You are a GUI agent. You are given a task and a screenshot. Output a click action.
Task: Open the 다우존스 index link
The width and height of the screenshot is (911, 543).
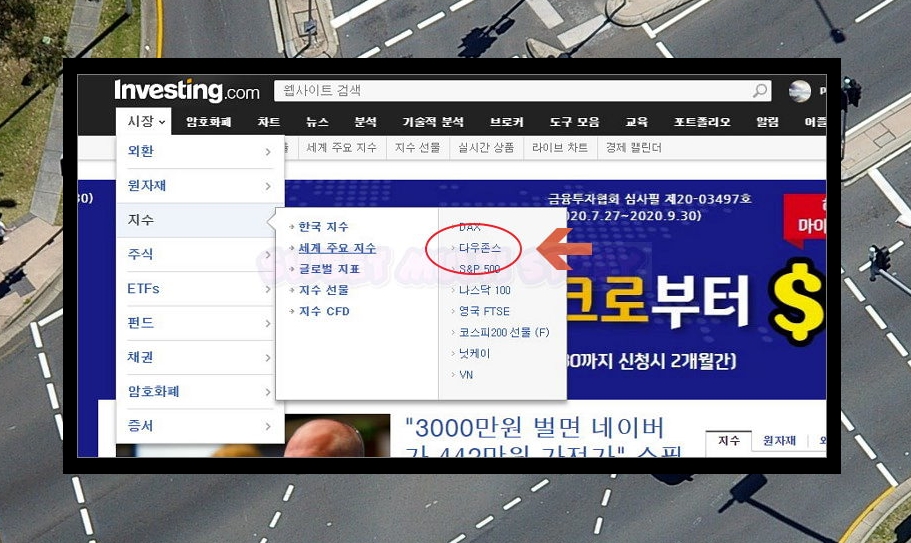click(480, 248)
